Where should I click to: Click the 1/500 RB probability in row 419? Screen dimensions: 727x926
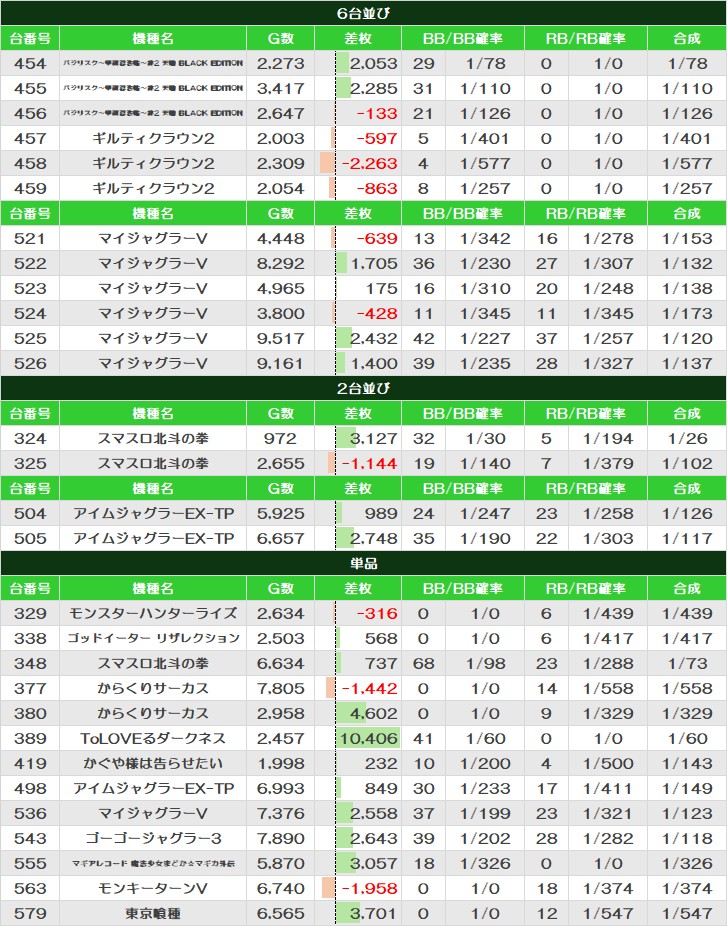click(608, 763)
